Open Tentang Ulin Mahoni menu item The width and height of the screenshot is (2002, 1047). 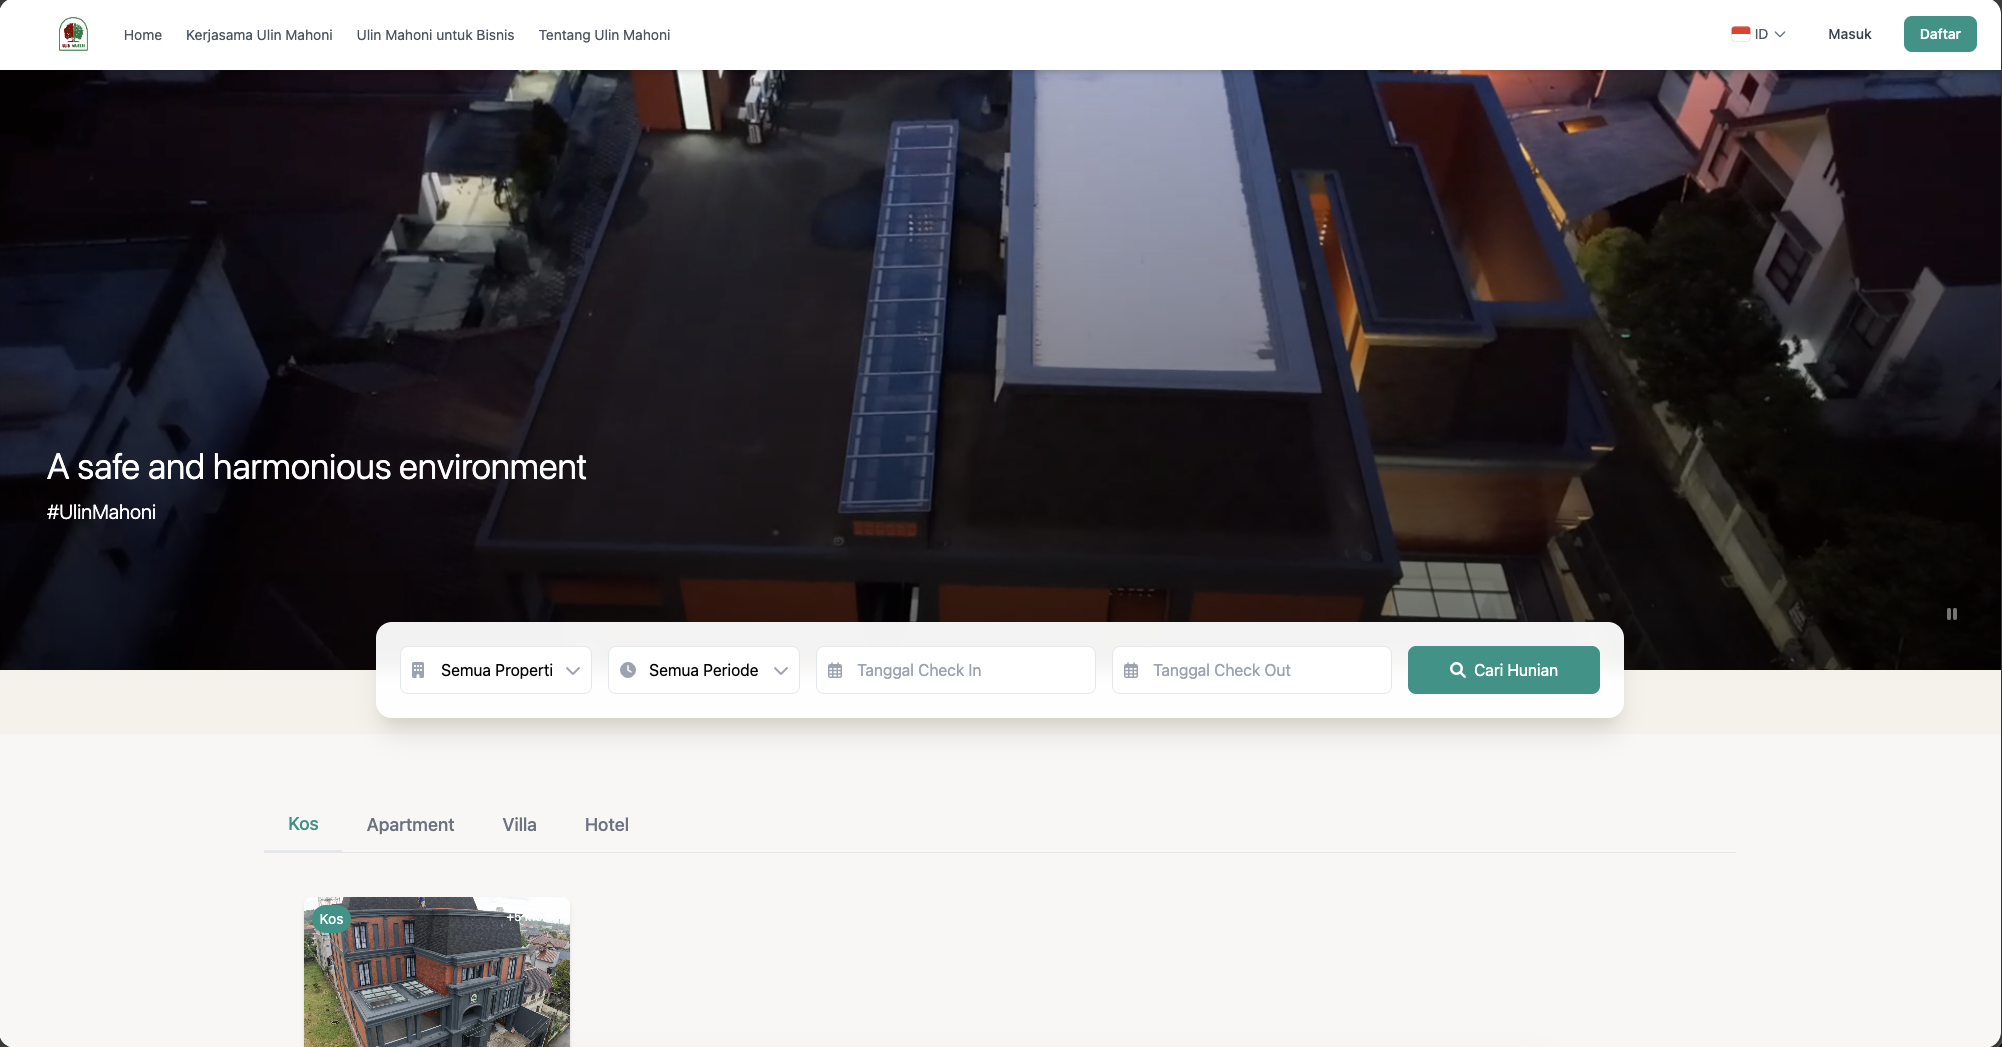[x=604, y=35]
